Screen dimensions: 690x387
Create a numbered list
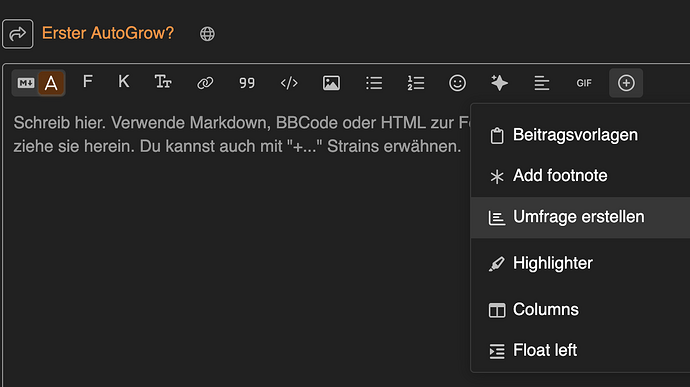[x=416, y=83]
